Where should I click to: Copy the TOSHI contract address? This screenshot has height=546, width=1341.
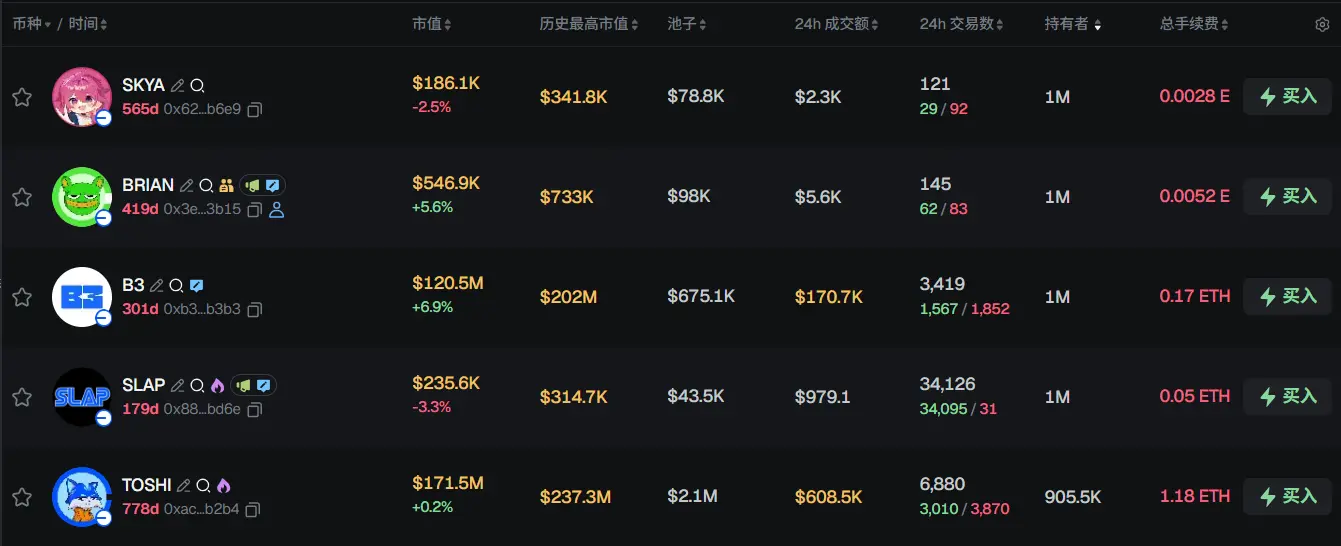coord(253,510)
